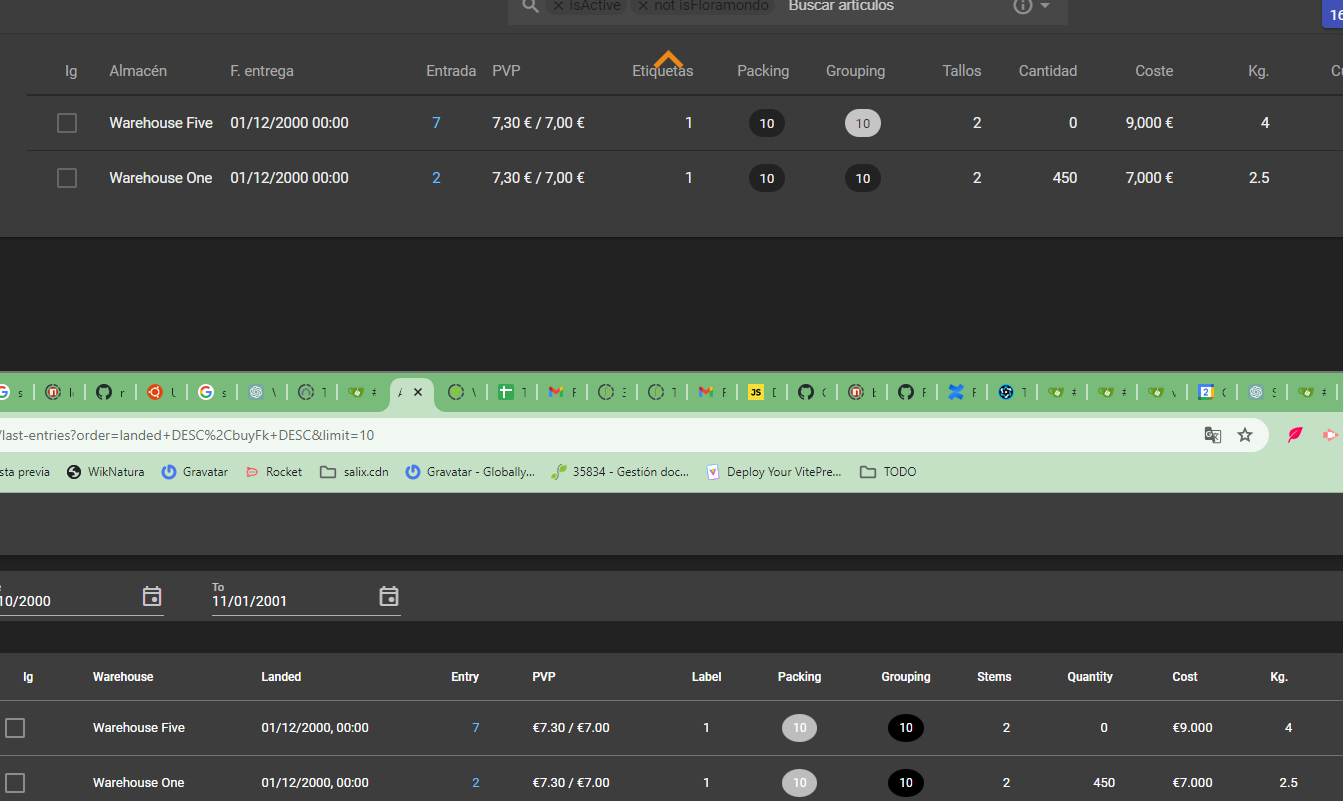Viewport: 1343px width, 801px height.
Task: Open calendar picker for From date field
Action: coord(152,596)
